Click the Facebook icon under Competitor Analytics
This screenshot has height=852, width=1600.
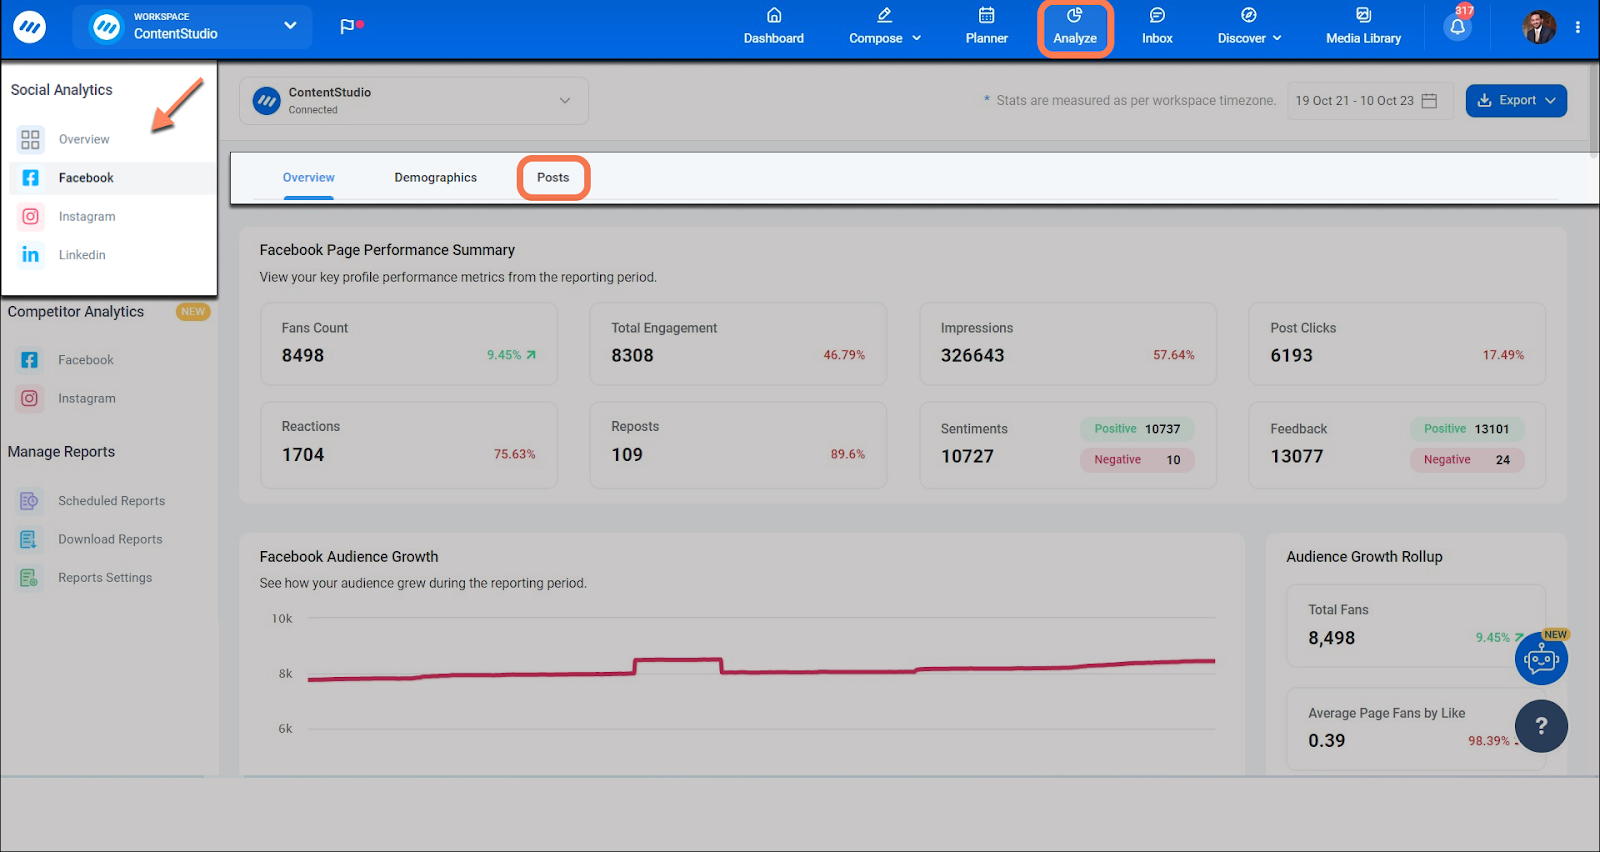pos(30,360)
